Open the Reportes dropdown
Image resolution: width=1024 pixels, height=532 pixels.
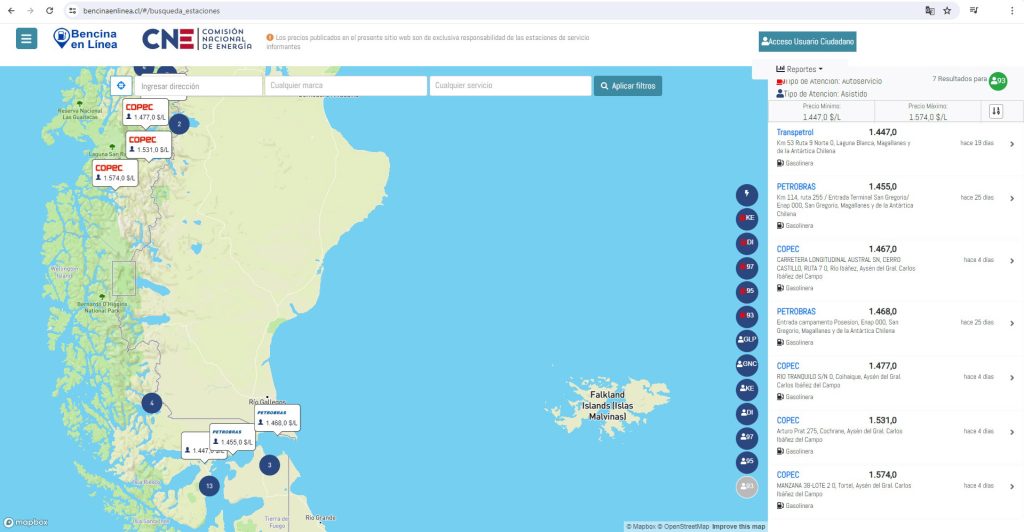click(x=800, y=69)
